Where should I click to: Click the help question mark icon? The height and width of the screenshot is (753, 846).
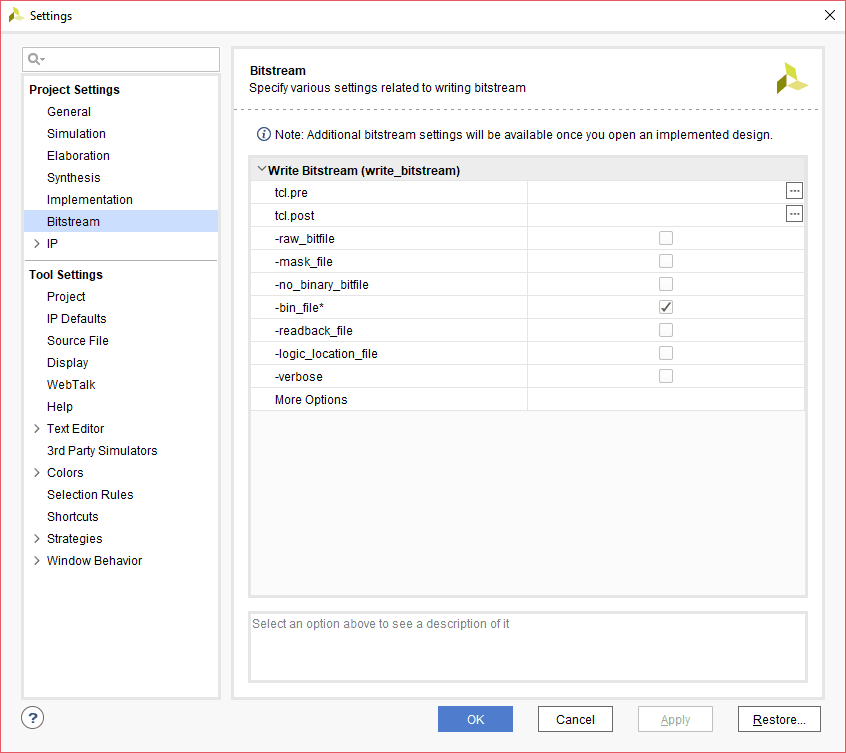click(x=33, y=718)
